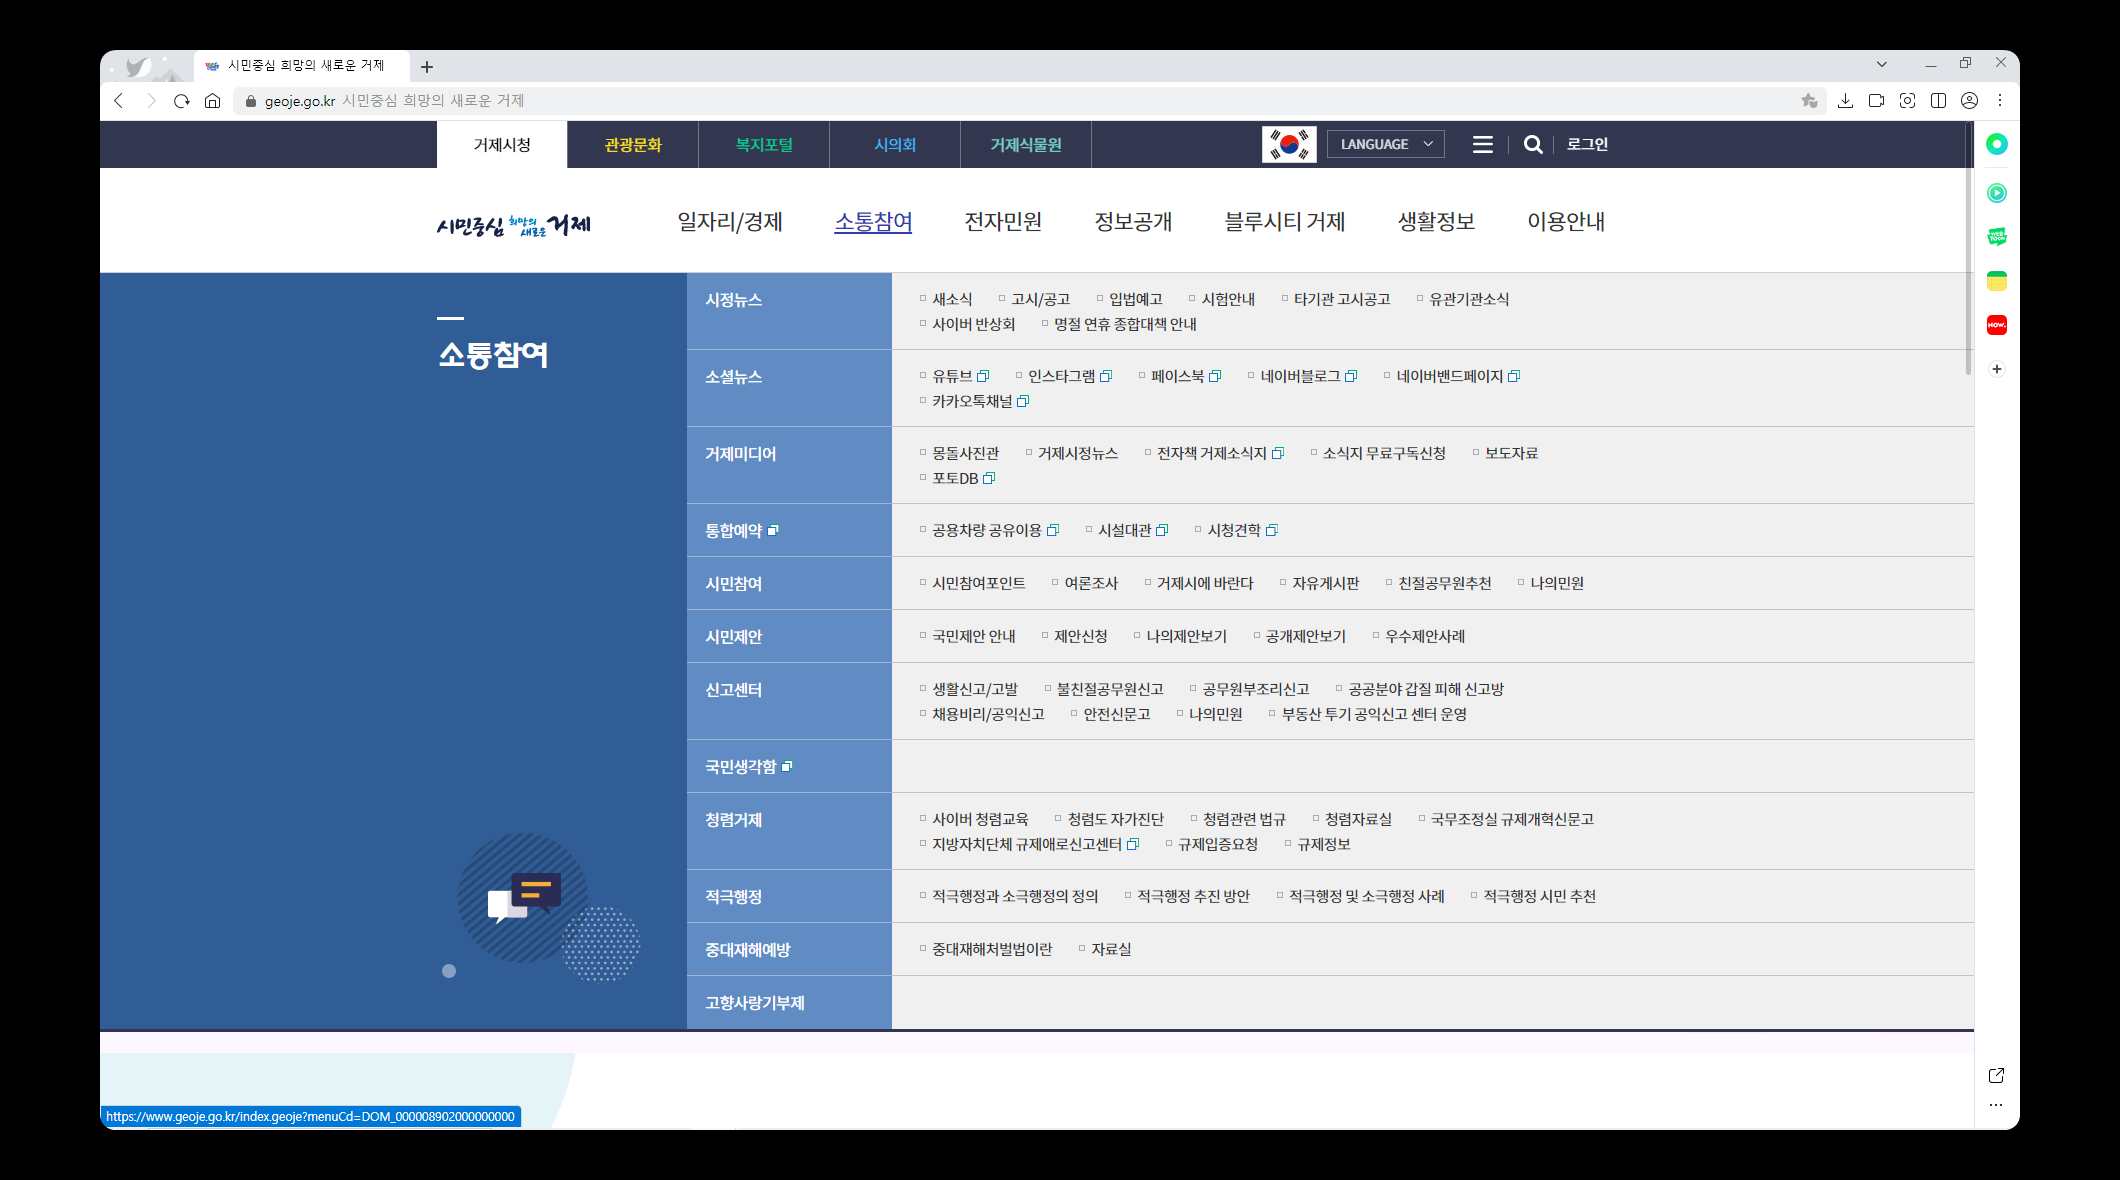Click the 자유게시판 link

coord(1326,583)
